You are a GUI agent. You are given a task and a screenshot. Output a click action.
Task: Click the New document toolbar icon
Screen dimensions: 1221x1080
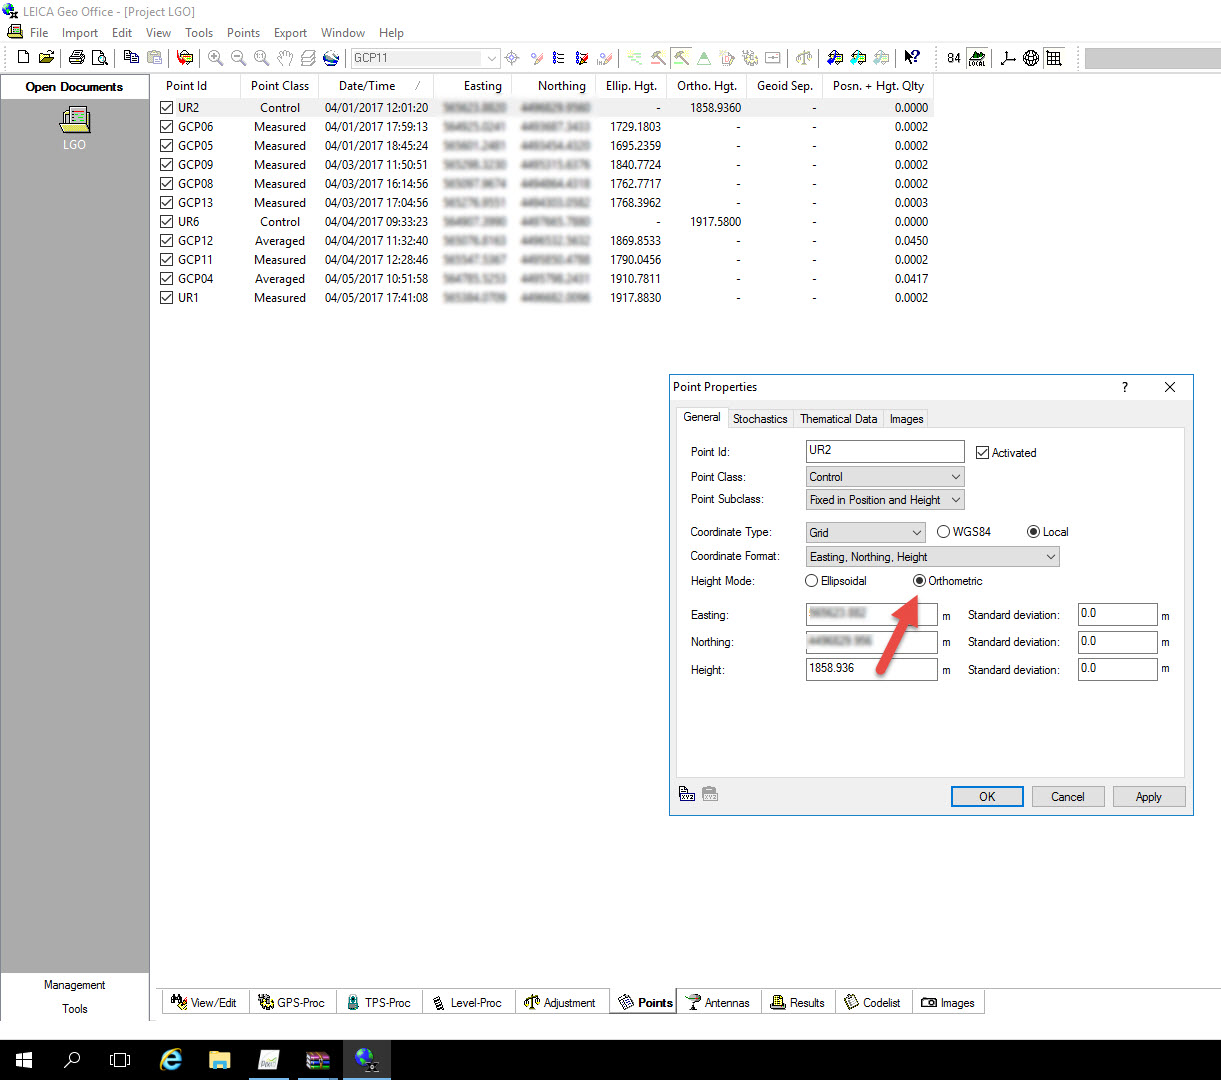coord(24,58)
